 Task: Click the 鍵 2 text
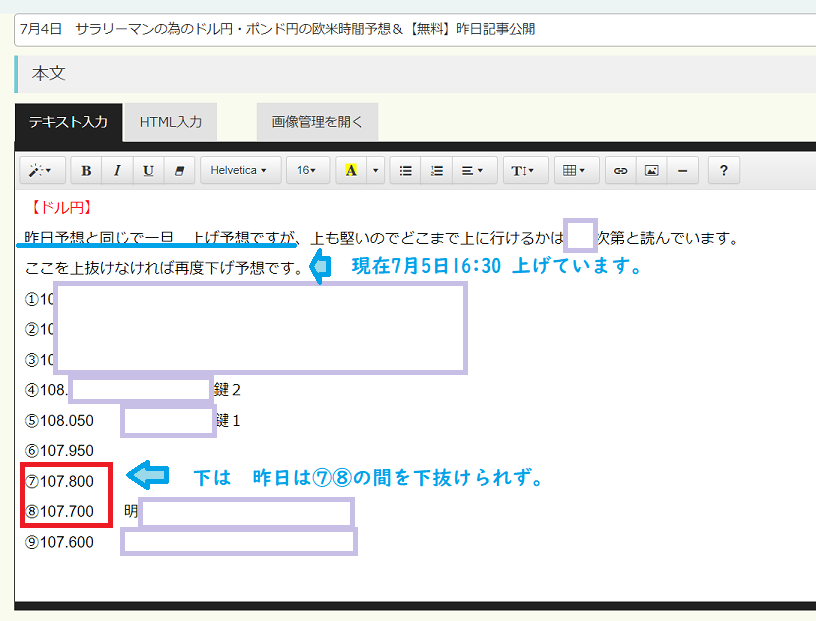227,390
